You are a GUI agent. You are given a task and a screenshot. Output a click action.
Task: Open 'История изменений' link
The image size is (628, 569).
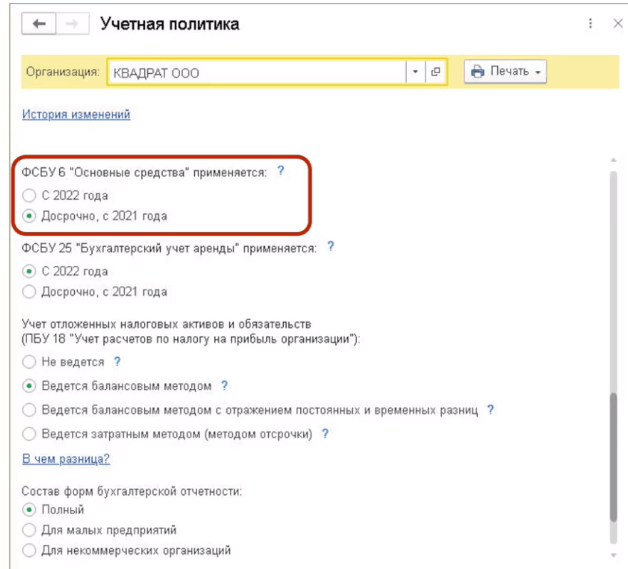76,114
